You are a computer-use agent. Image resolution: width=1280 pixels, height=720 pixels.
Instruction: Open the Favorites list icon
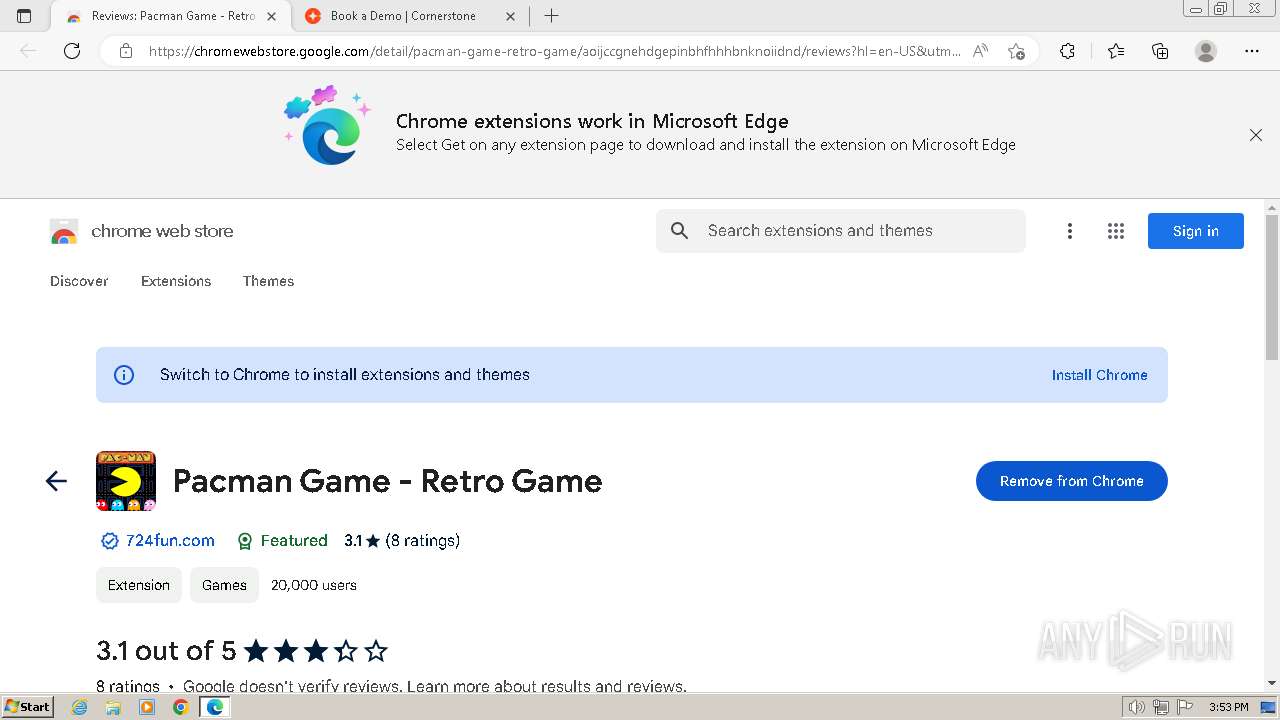pos(1116,51)
